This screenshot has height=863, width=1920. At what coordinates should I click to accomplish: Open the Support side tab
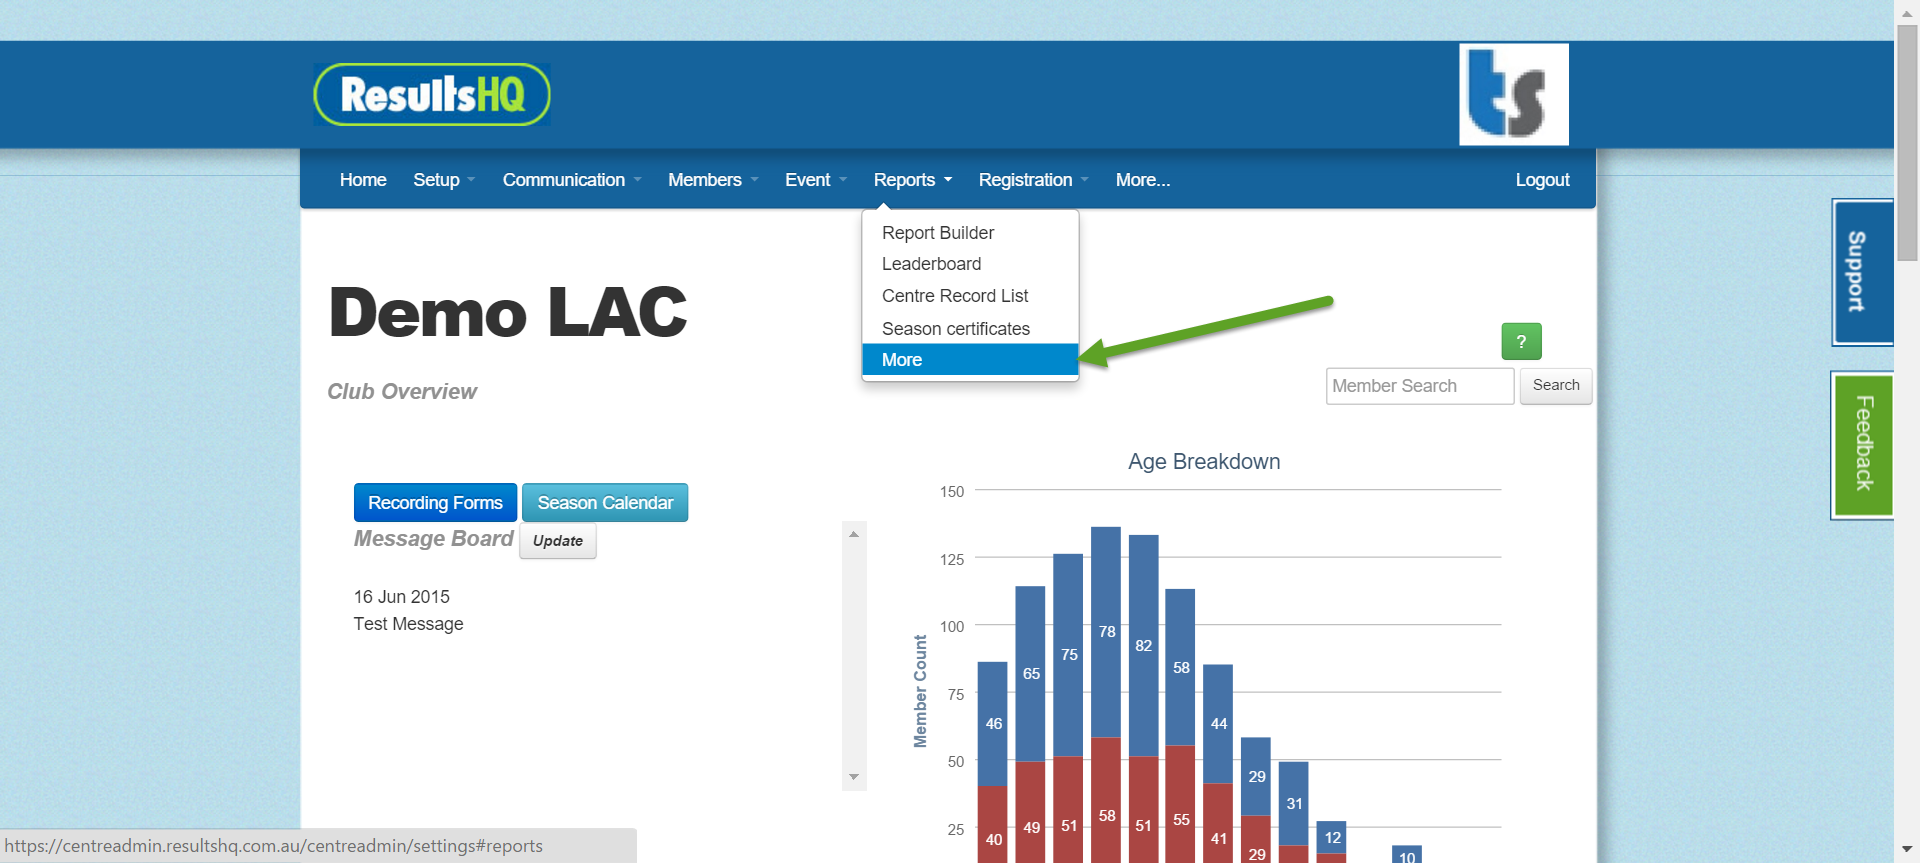[1862, 272]
